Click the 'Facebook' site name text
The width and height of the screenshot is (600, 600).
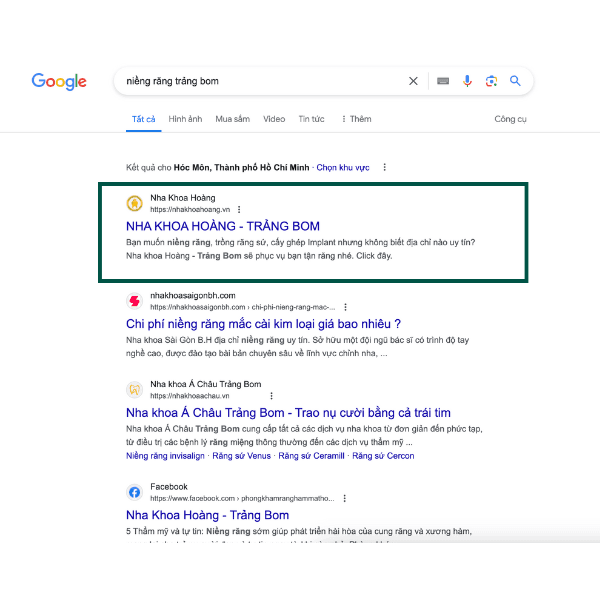pos(169,487)
